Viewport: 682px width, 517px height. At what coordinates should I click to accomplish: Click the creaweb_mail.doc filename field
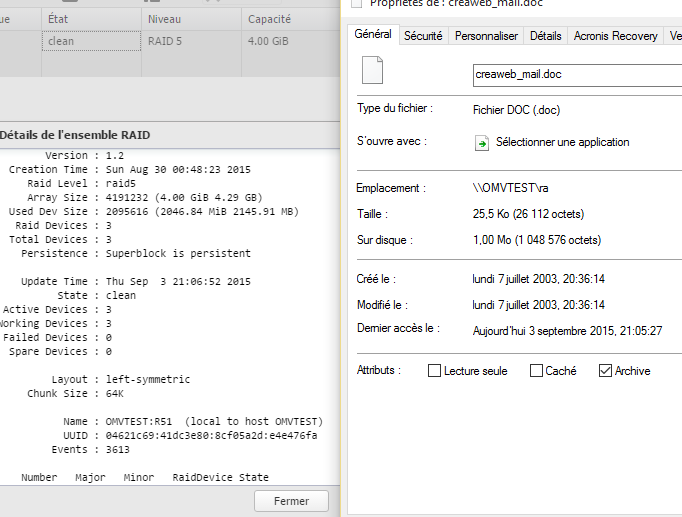coord(576,75)
